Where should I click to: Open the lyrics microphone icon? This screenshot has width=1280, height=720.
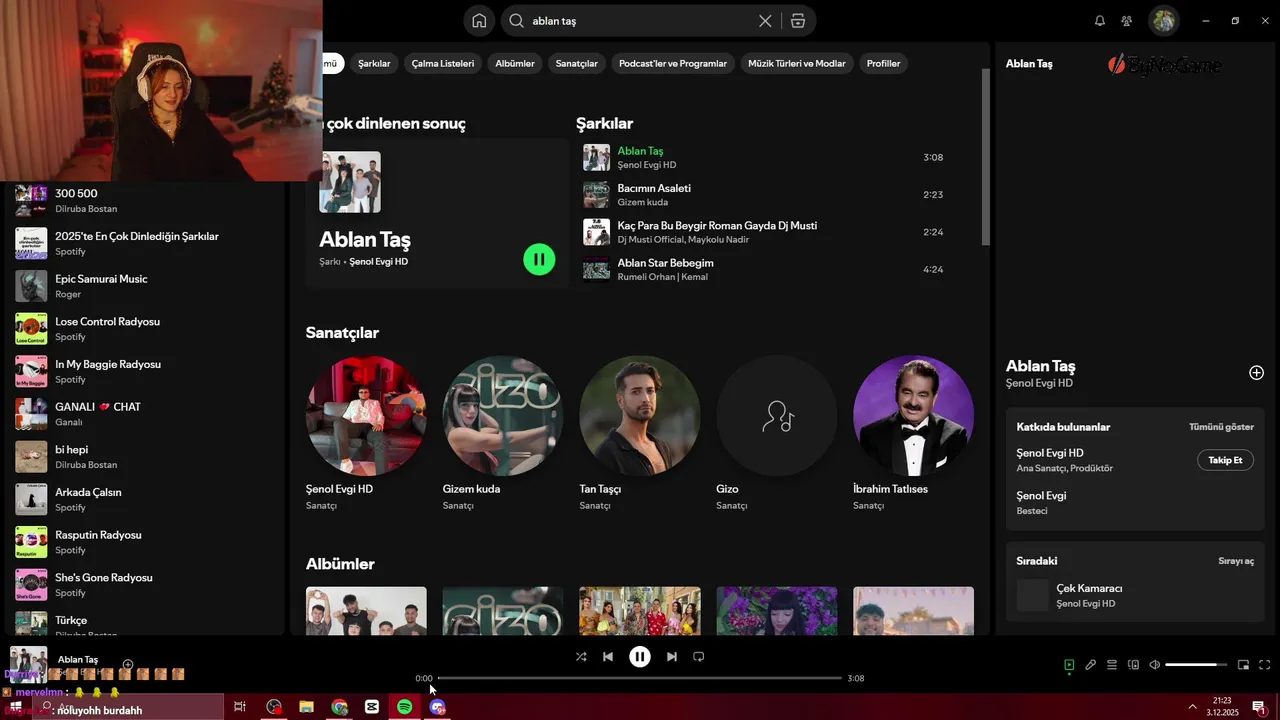click(x=1091, y=665)
